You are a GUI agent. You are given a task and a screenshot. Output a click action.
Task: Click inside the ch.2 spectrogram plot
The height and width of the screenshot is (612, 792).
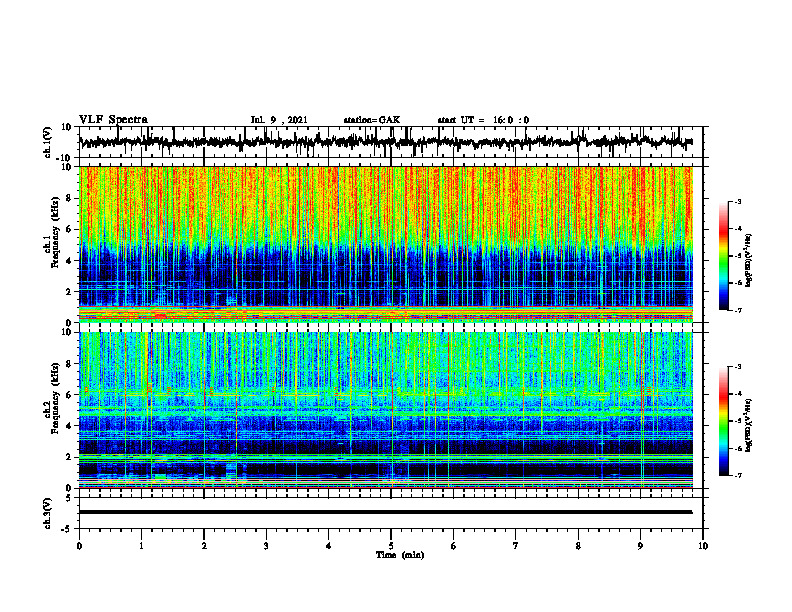tap(386, 410)
